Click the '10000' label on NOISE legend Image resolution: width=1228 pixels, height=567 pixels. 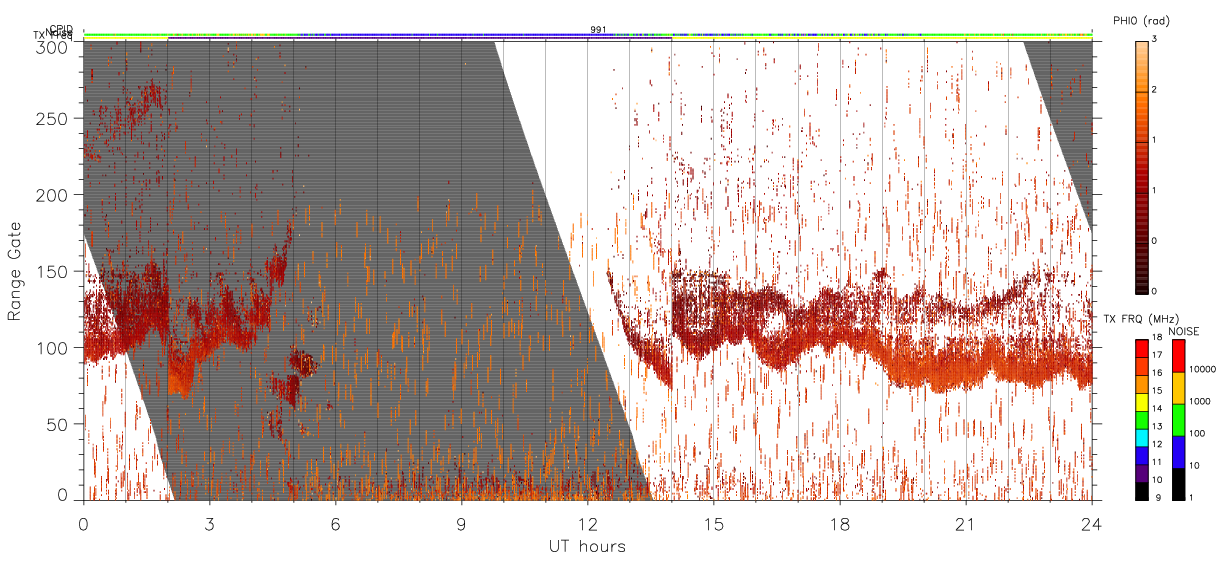pyautogui.click(x=1201, y=369)
